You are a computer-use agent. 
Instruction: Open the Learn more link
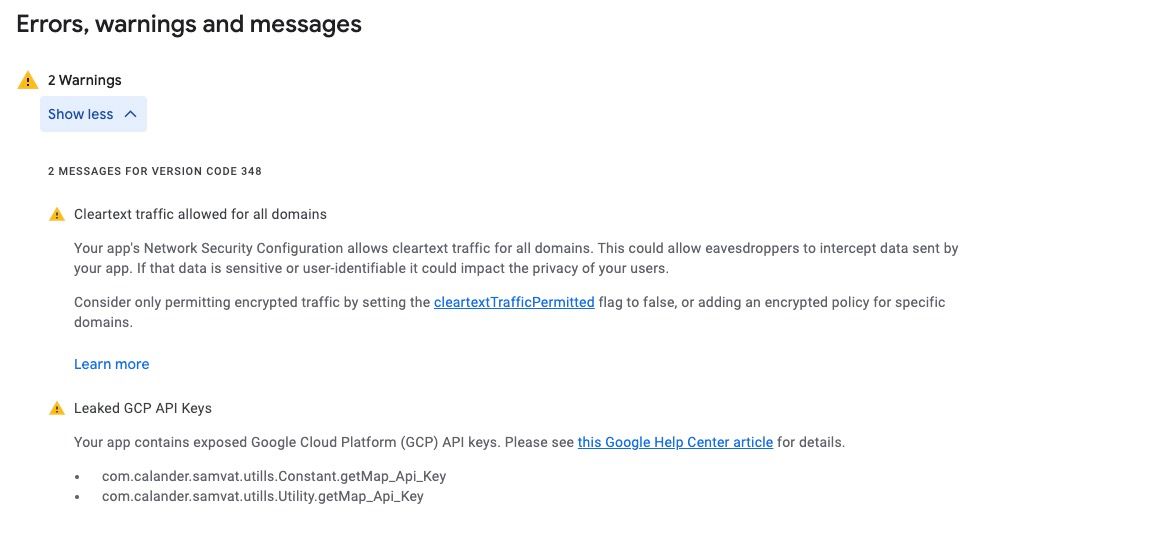click(112, 364)
